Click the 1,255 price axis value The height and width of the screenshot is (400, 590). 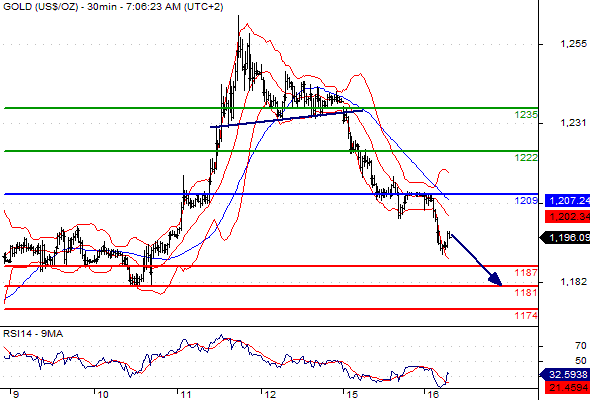573,44
